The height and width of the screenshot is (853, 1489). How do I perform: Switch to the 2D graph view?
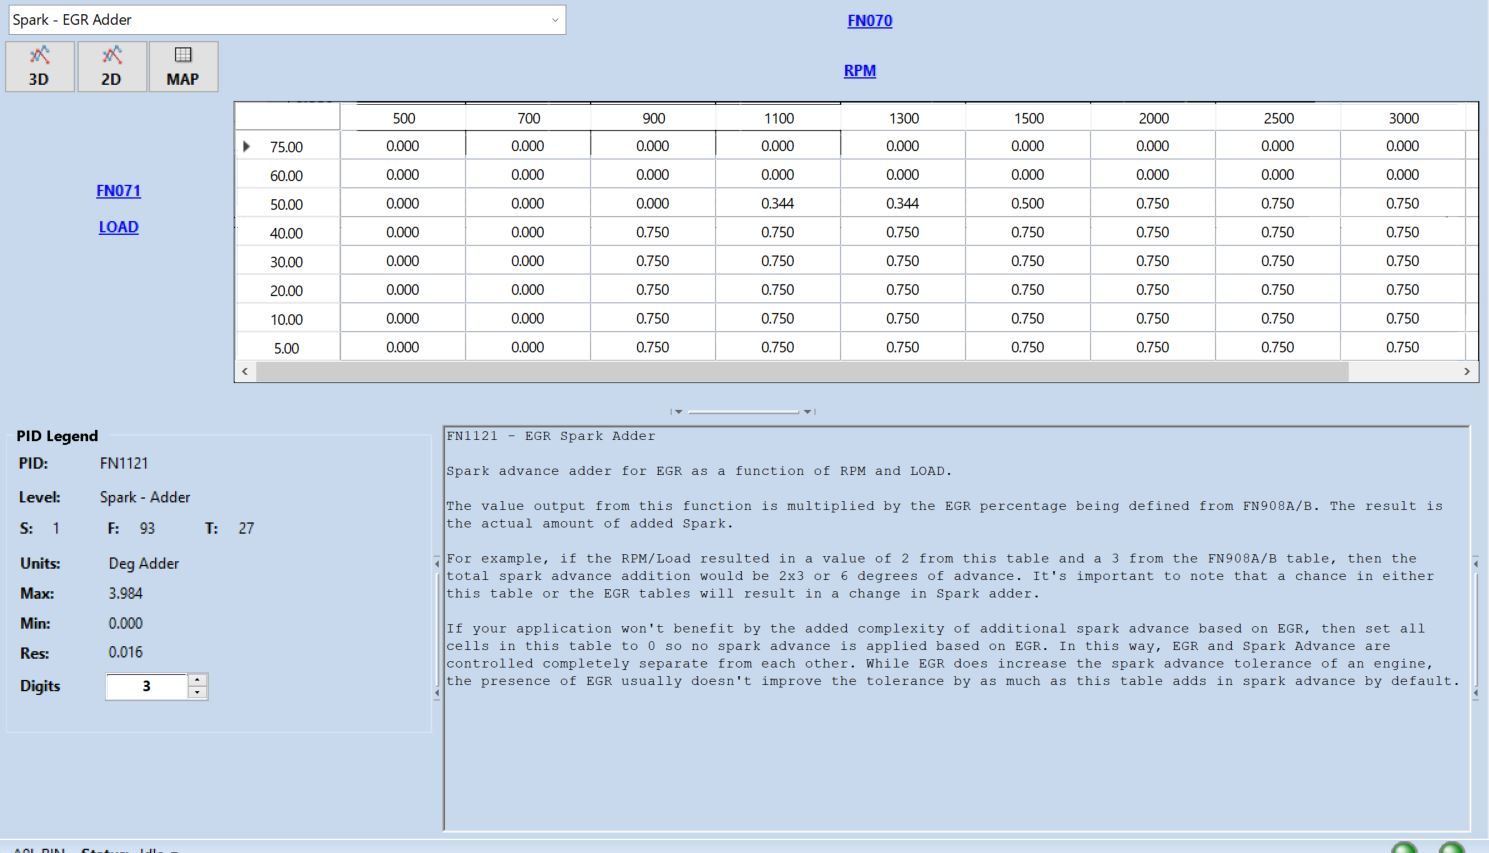coord(111,67)
